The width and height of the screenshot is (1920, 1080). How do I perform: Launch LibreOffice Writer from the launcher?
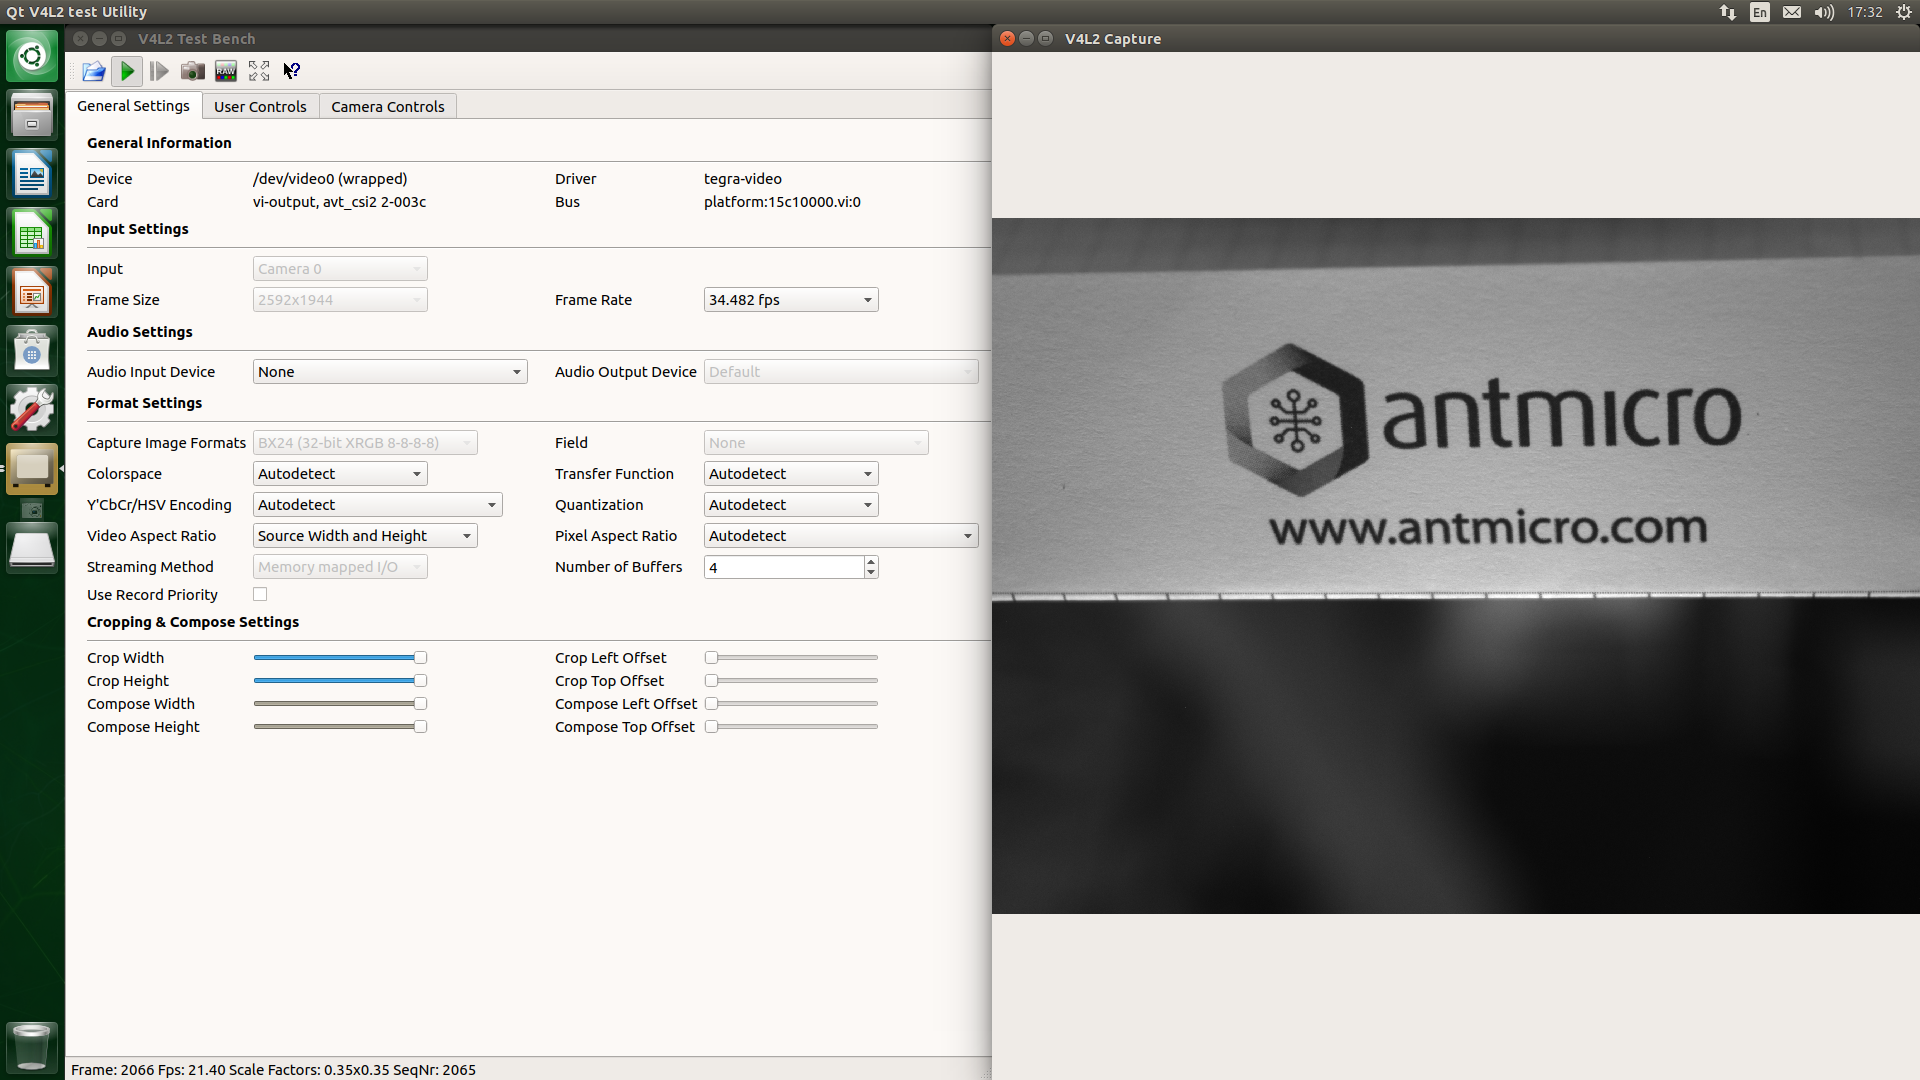pos(32,174)
